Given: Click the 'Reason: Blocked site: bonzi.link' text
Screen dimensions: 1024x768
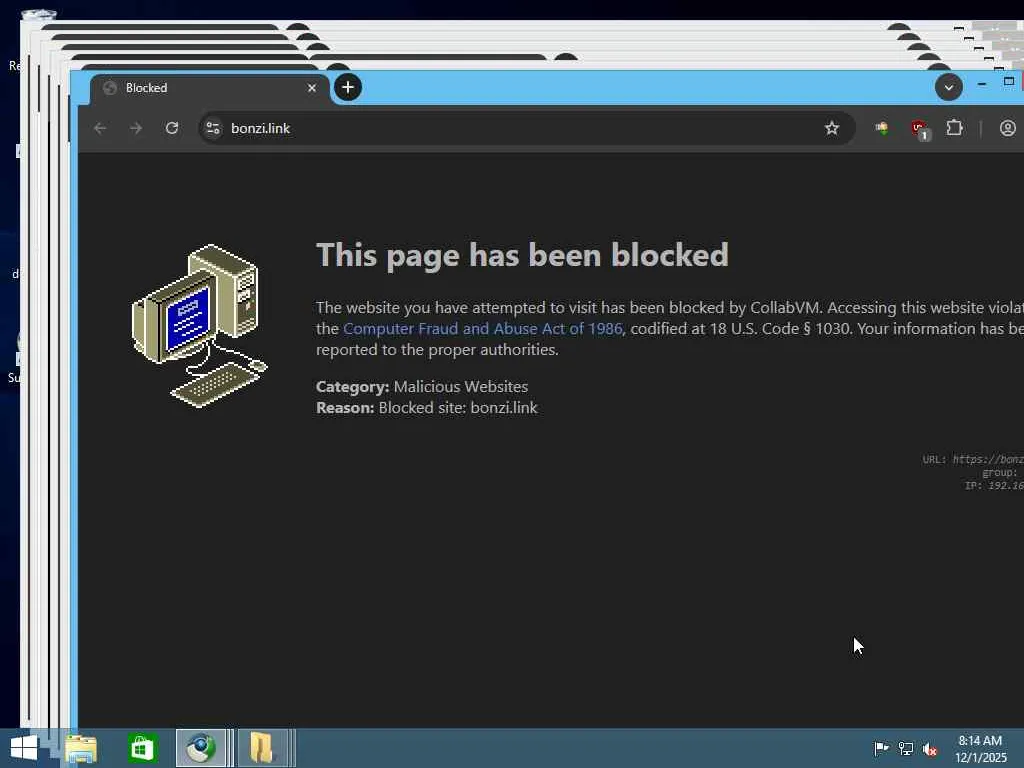Looking at the screenshot, I should coord(426,408).
